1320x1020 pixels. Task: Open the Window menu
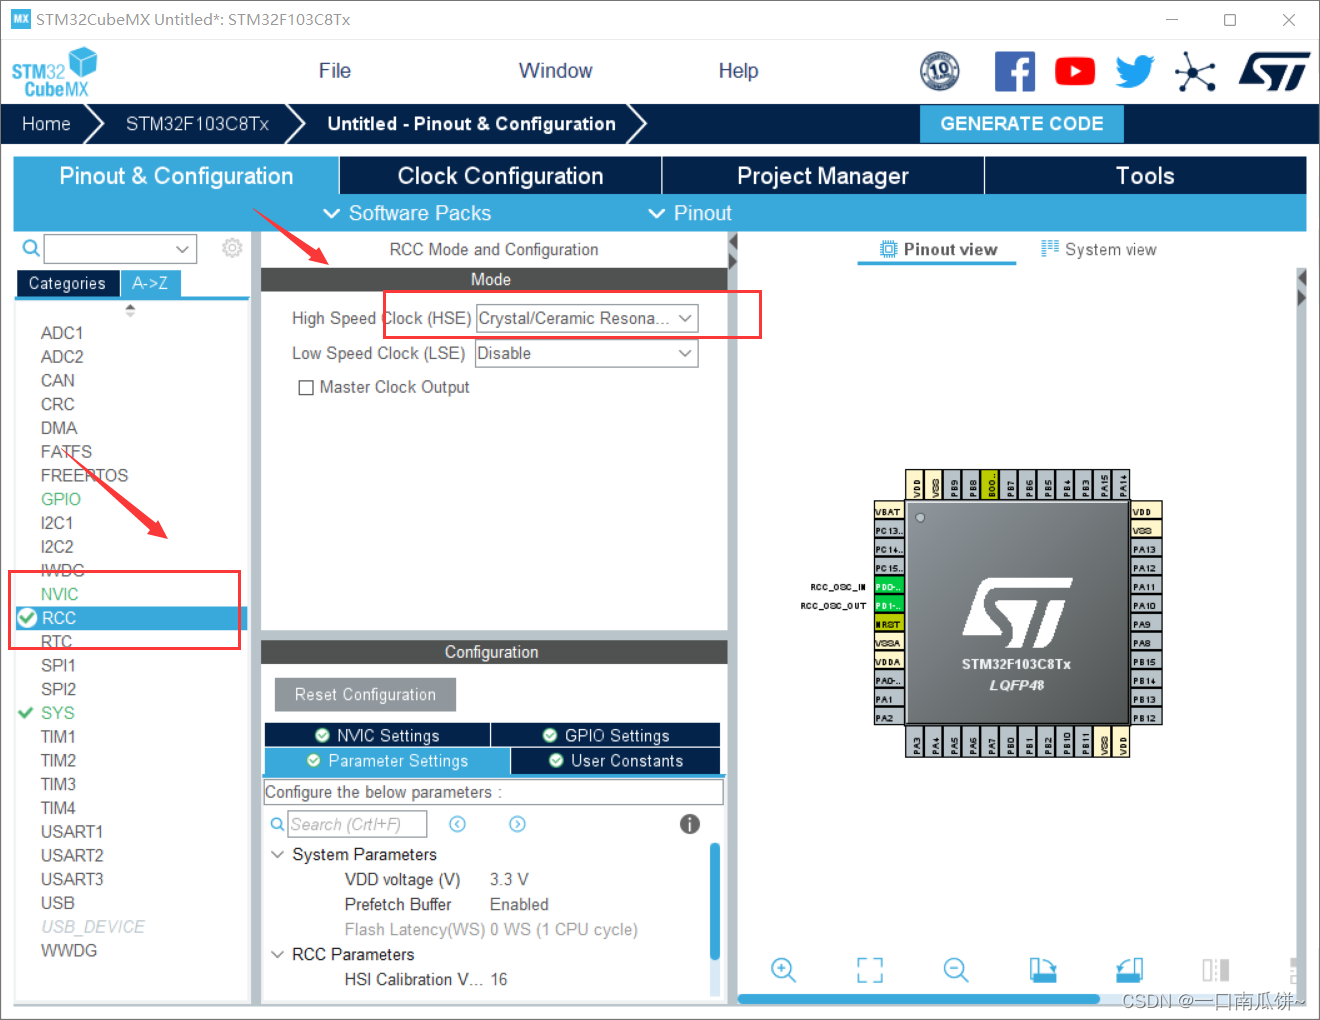point(555,71)
